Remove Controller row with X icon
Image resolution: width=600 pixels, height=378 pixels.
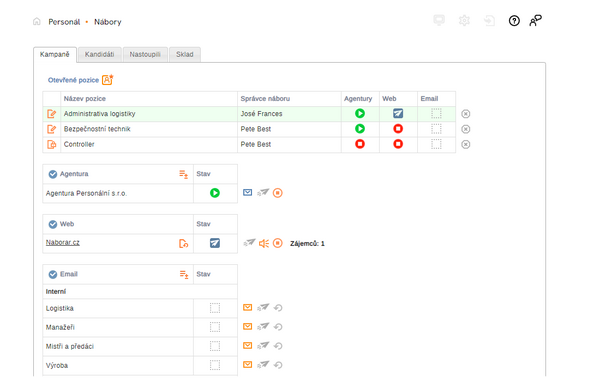pyautogui.click(x=465, y=144)
